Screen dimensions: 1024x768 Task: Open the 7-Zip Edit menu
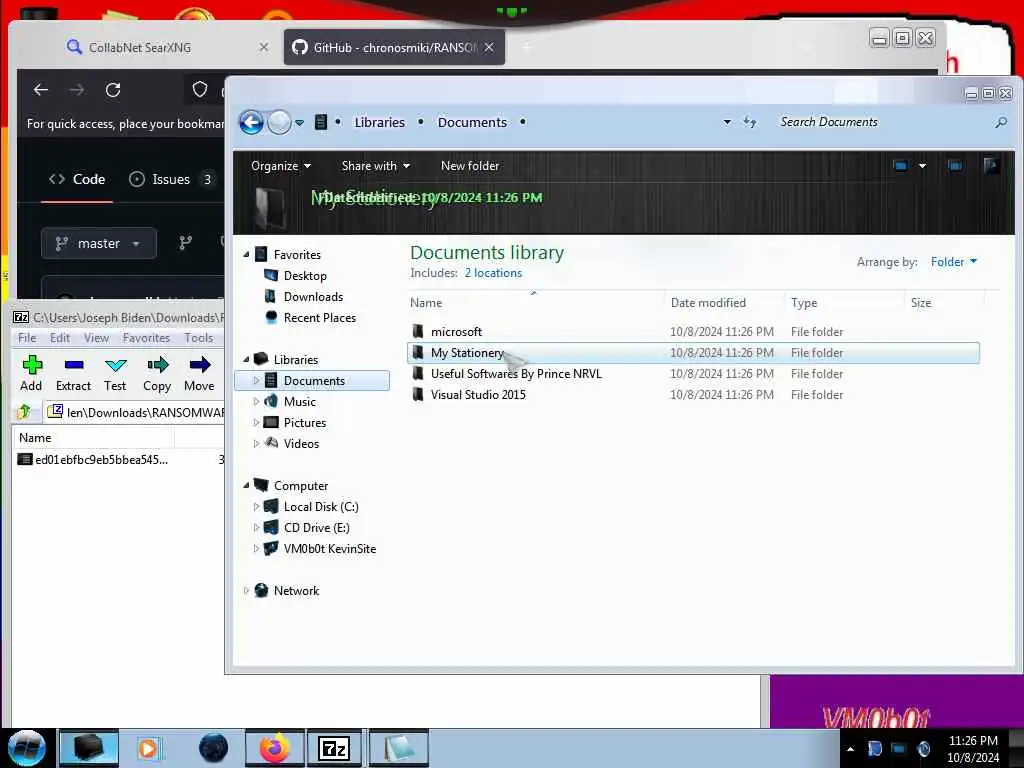click(x=59, y=338)
